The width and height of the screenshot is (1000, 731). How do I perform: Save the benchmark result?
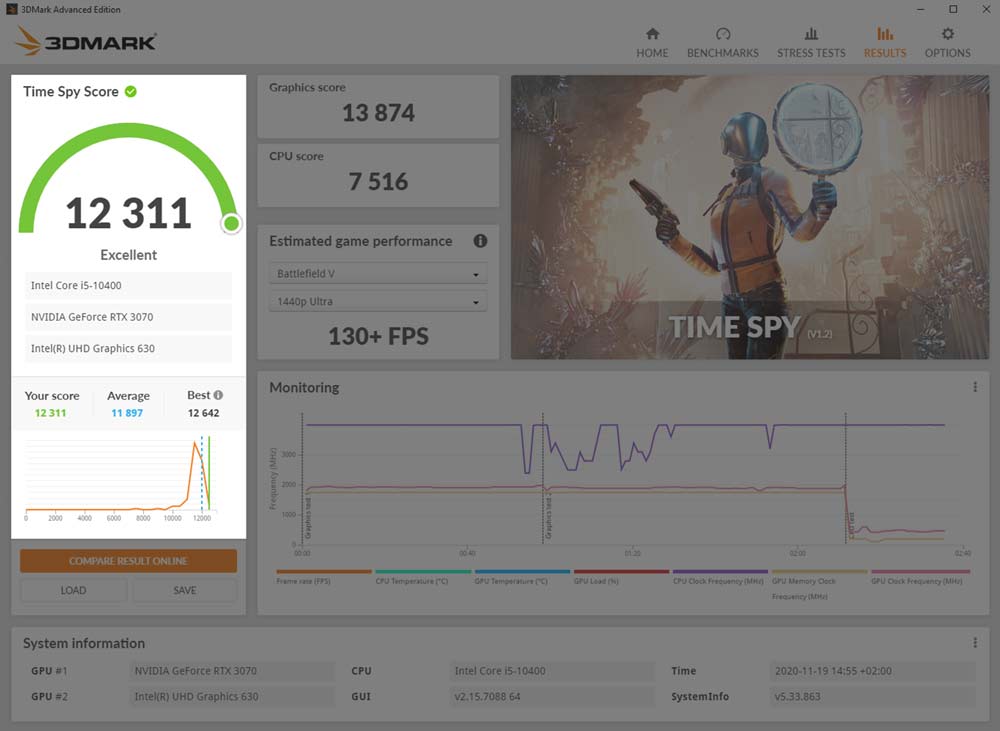click(x=184, y=591)
